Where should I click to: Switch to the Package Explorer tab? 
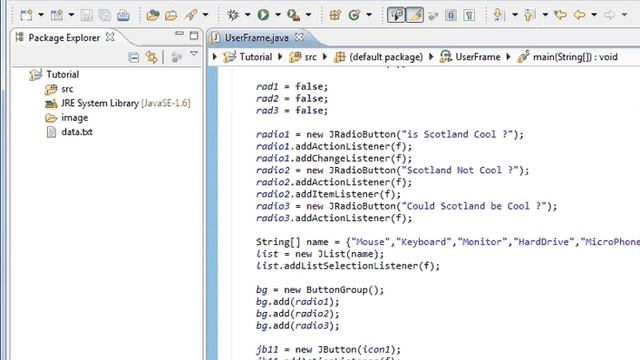[x=64, y=38]
